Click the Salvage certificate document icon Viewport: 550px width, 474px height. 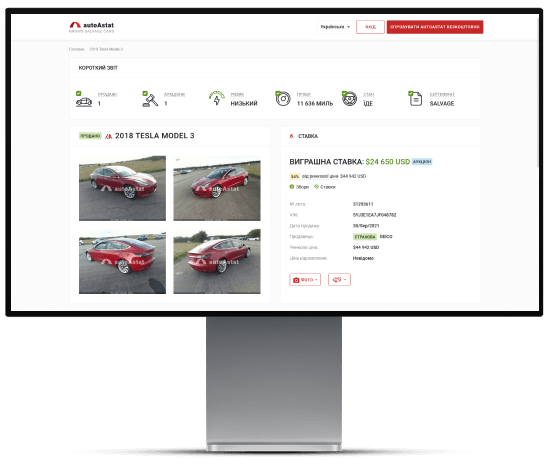point(416,99)
